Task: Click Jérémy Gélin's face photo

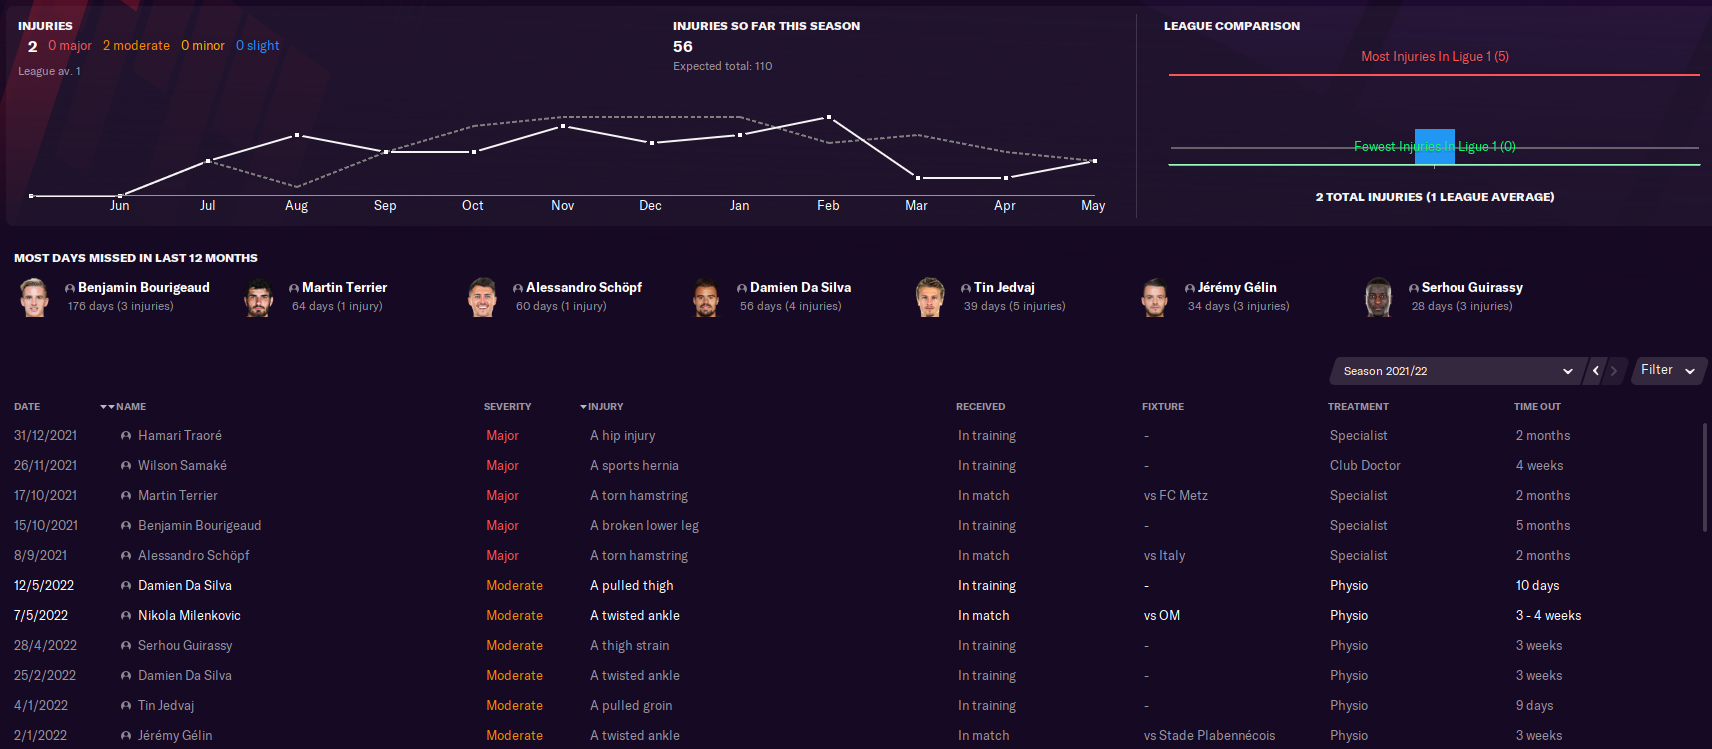Action: click(1155, 297)
